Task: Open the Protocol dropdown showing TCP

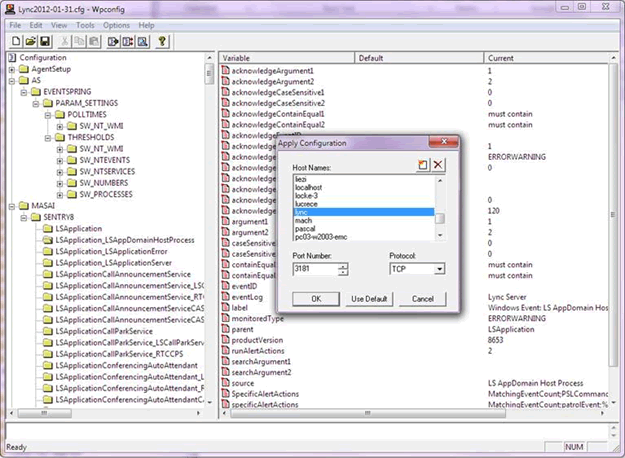Action: click(x=439, y=268)
